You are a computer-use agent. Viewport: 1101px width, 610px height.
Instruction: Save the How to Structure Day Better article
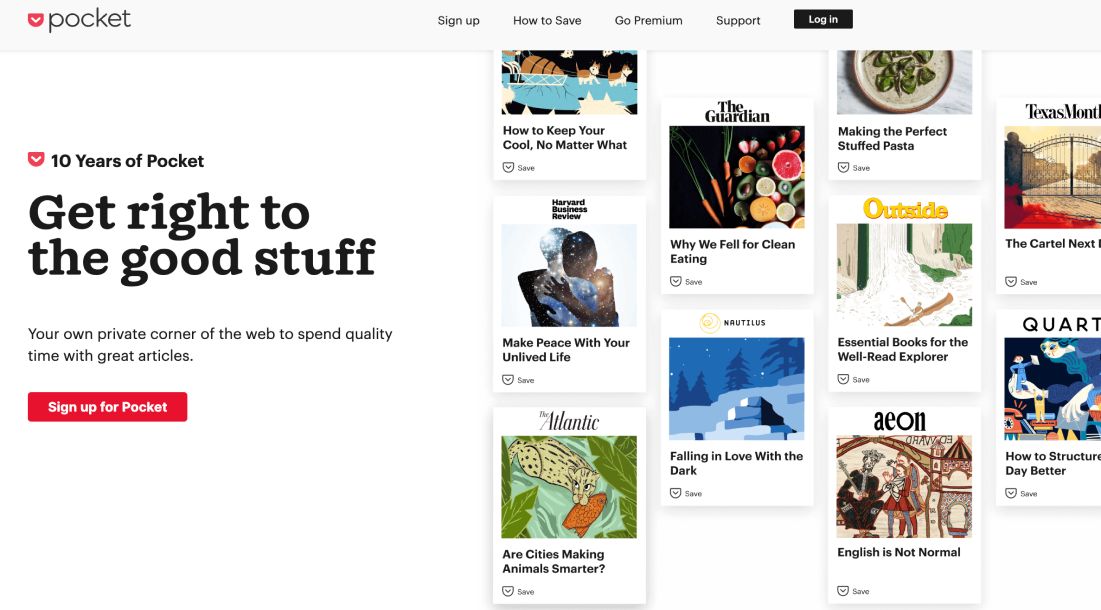(x=1021, y=493)
